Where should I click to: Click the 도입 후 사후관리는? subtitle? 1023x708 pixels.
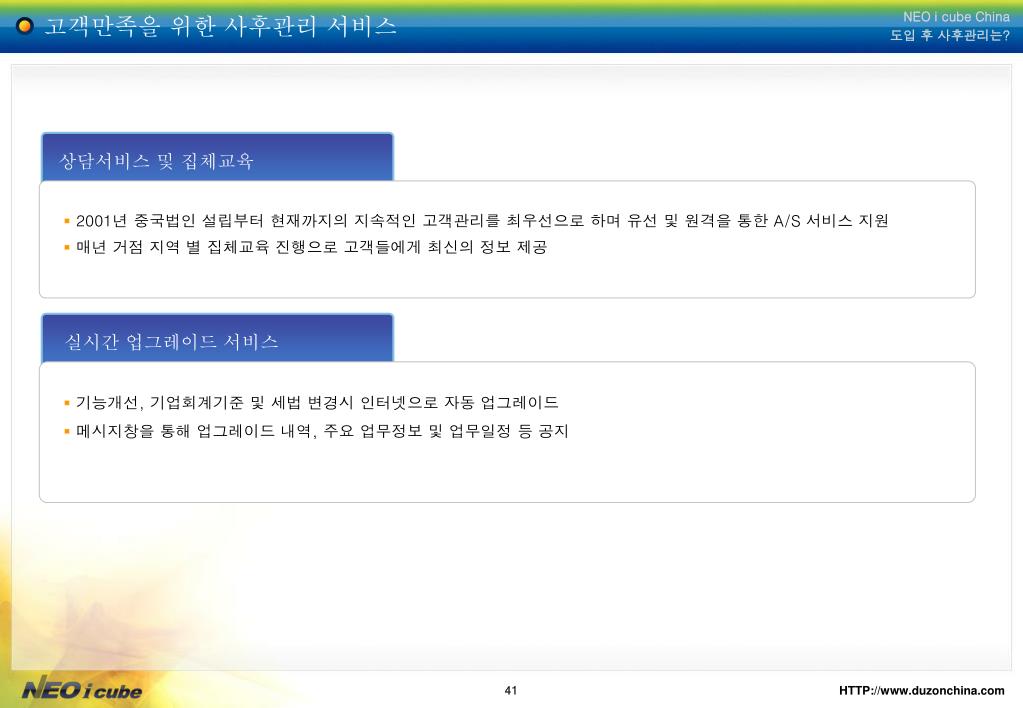coord(950,35)
